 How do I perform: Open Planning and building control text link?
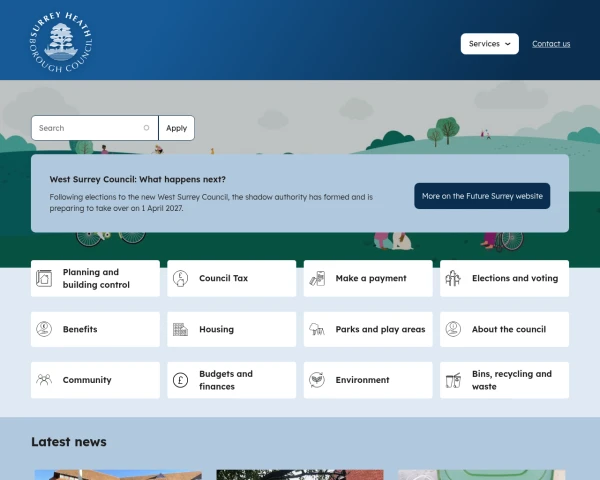click(96, 278)
